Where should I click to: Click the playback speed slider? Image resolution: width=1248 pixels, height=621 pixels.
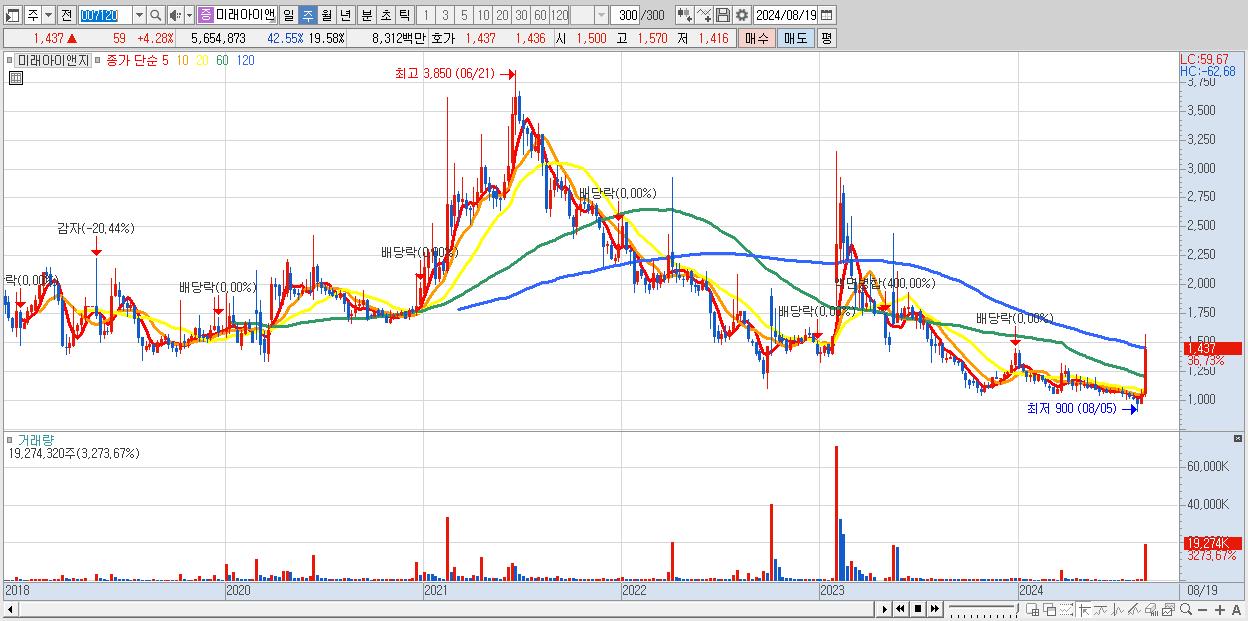(984, 609)
